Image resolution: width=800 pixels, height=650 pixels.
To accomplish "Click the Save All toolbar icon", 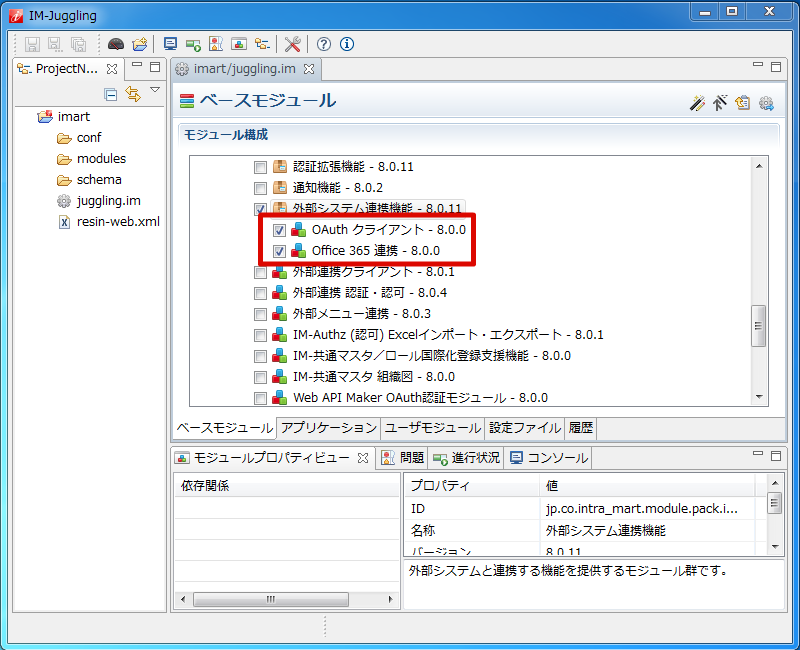I will [78, 44].
